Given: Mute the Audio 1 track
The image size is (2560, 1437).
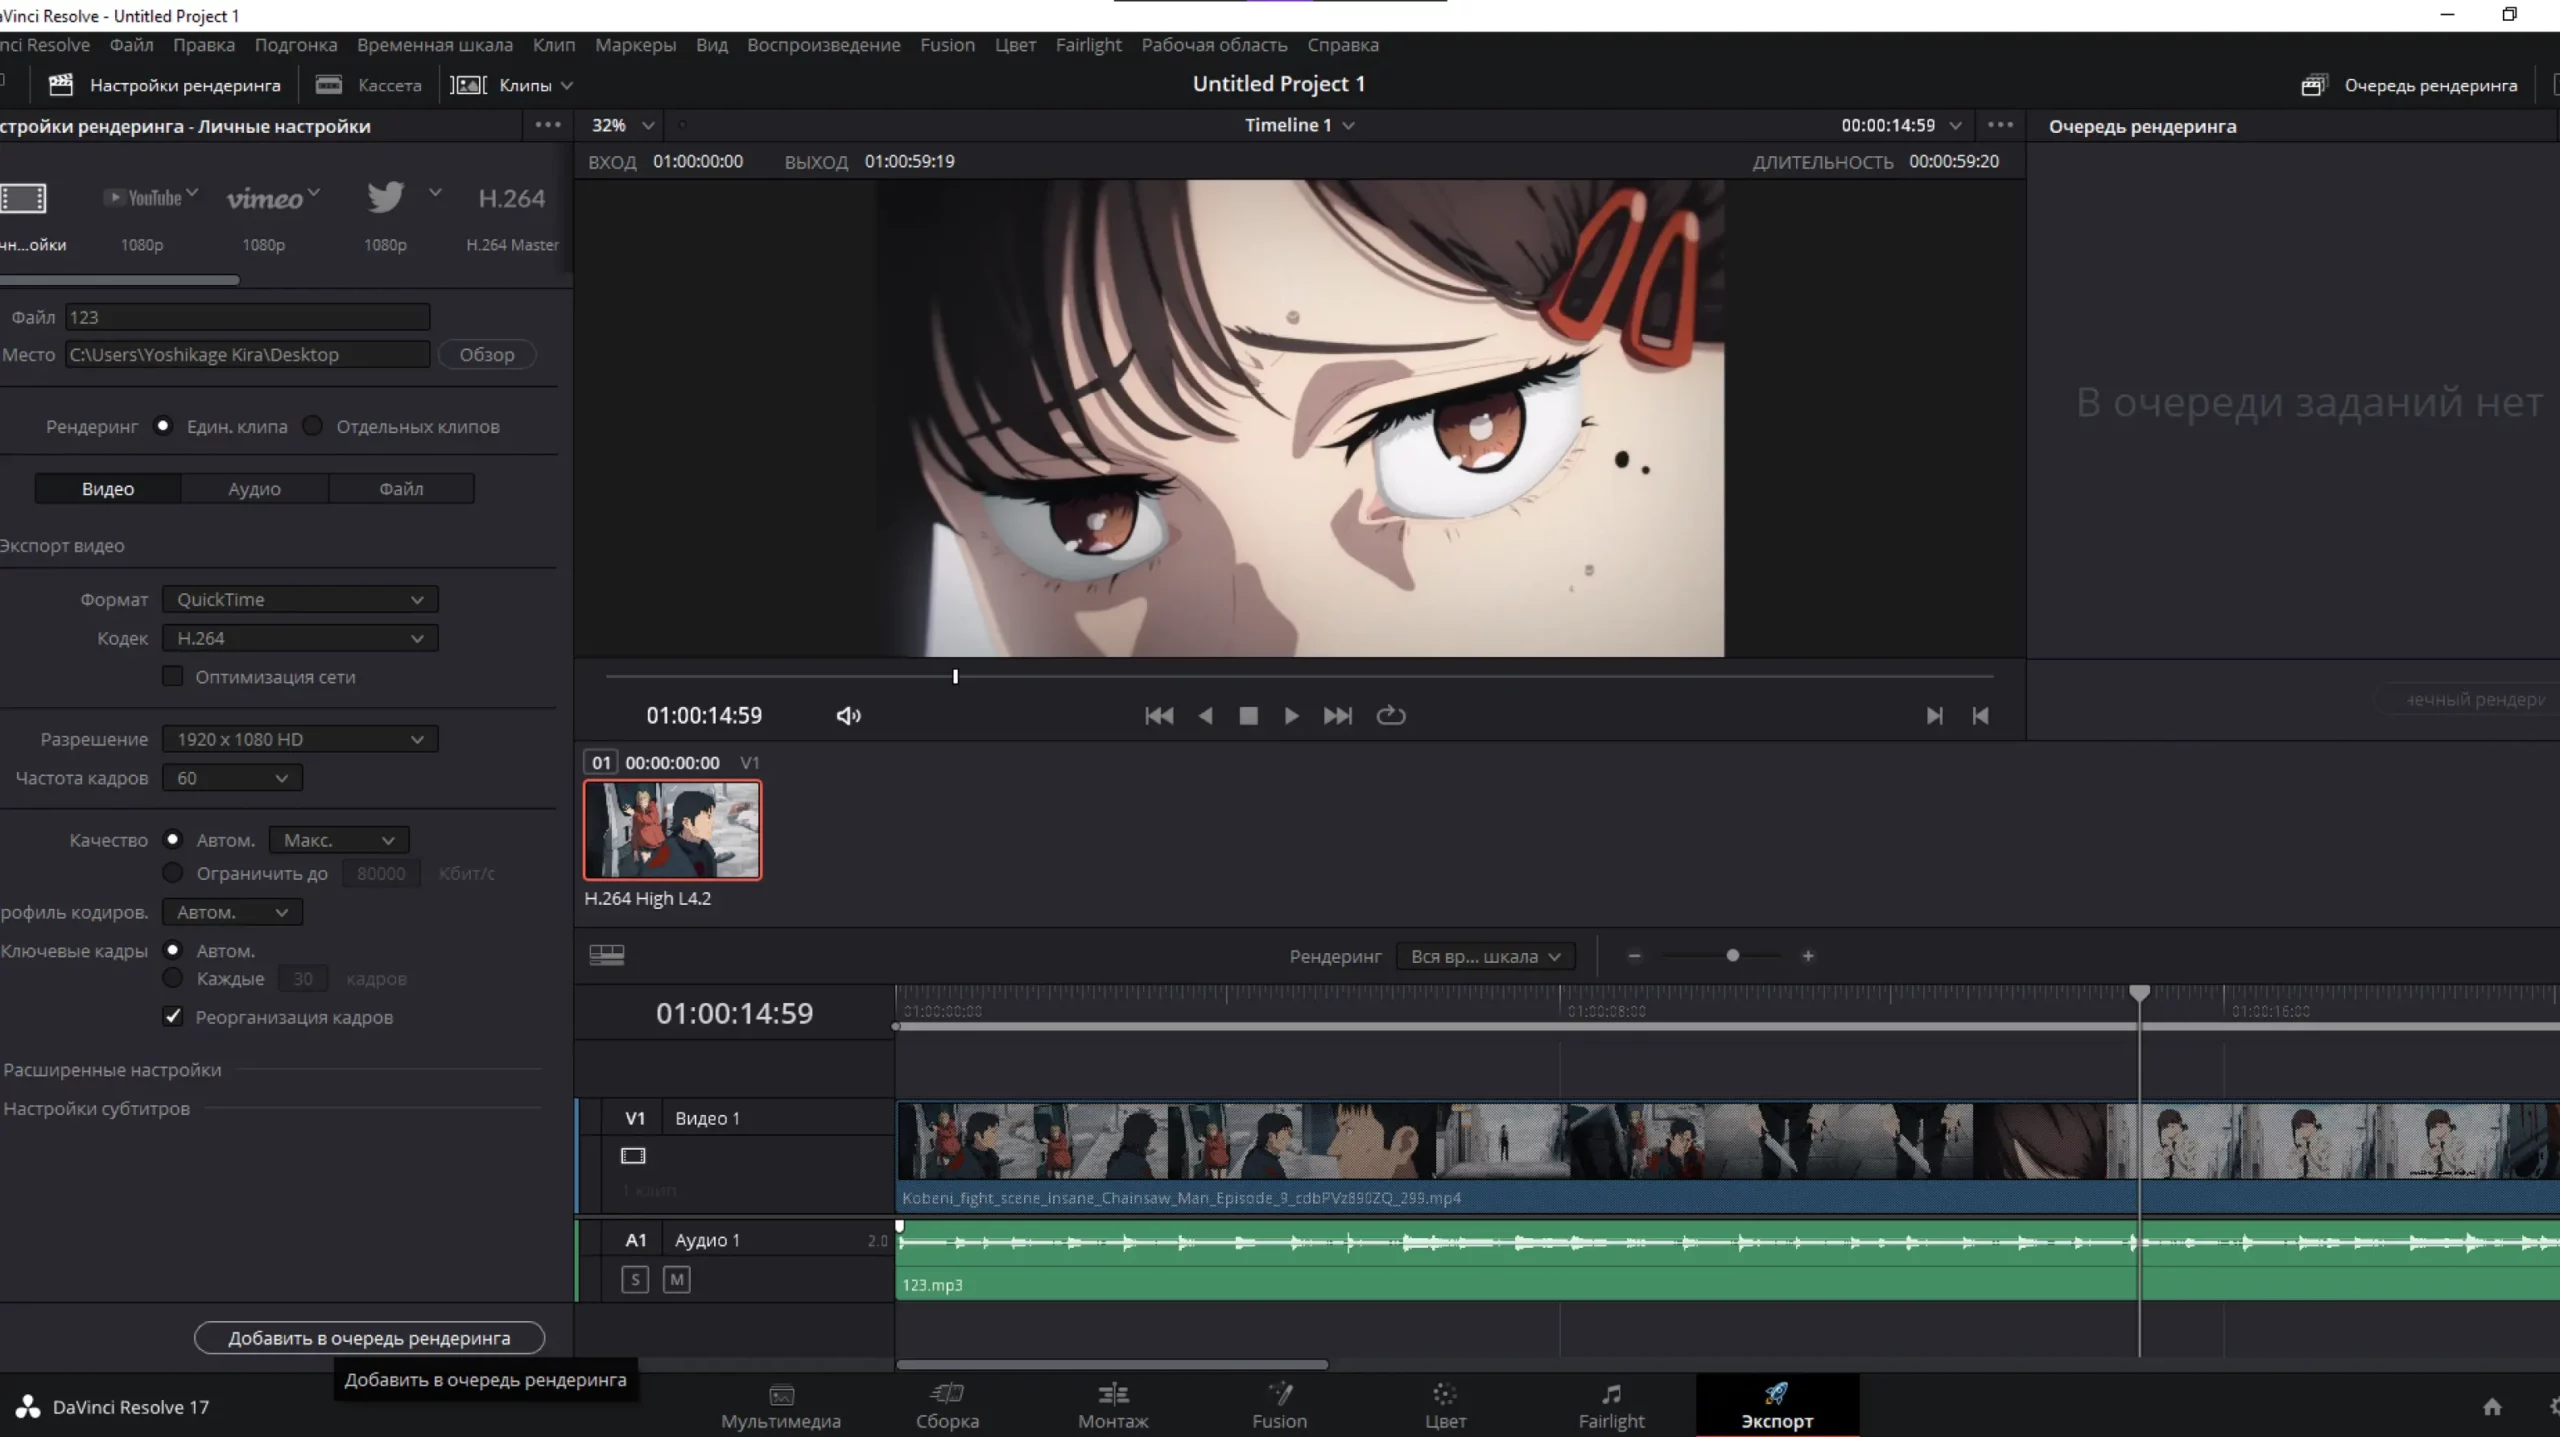Looking at the screenshot, I should click(x=677, y=1279).
